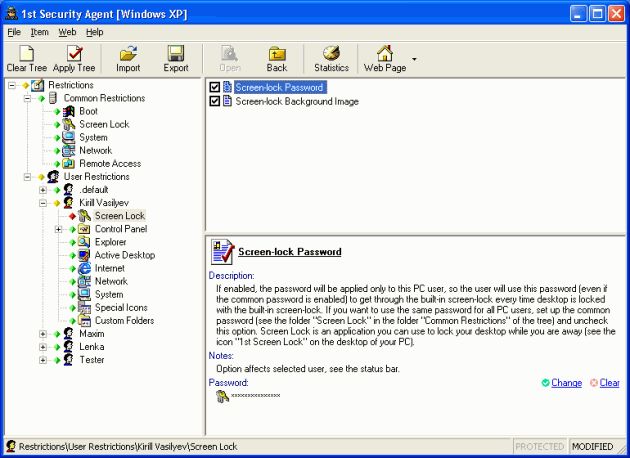Open the Help menu
Screen dimensions: 630x458
point(94,32)
